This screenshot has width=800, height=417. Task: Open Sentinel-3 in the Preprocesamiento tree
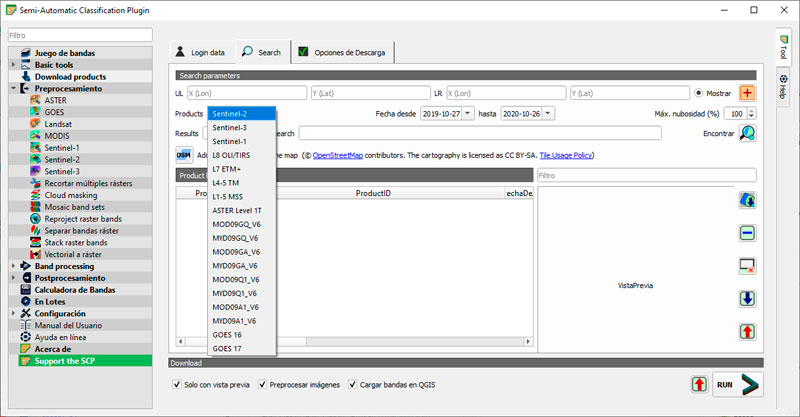tap(62, 171)
